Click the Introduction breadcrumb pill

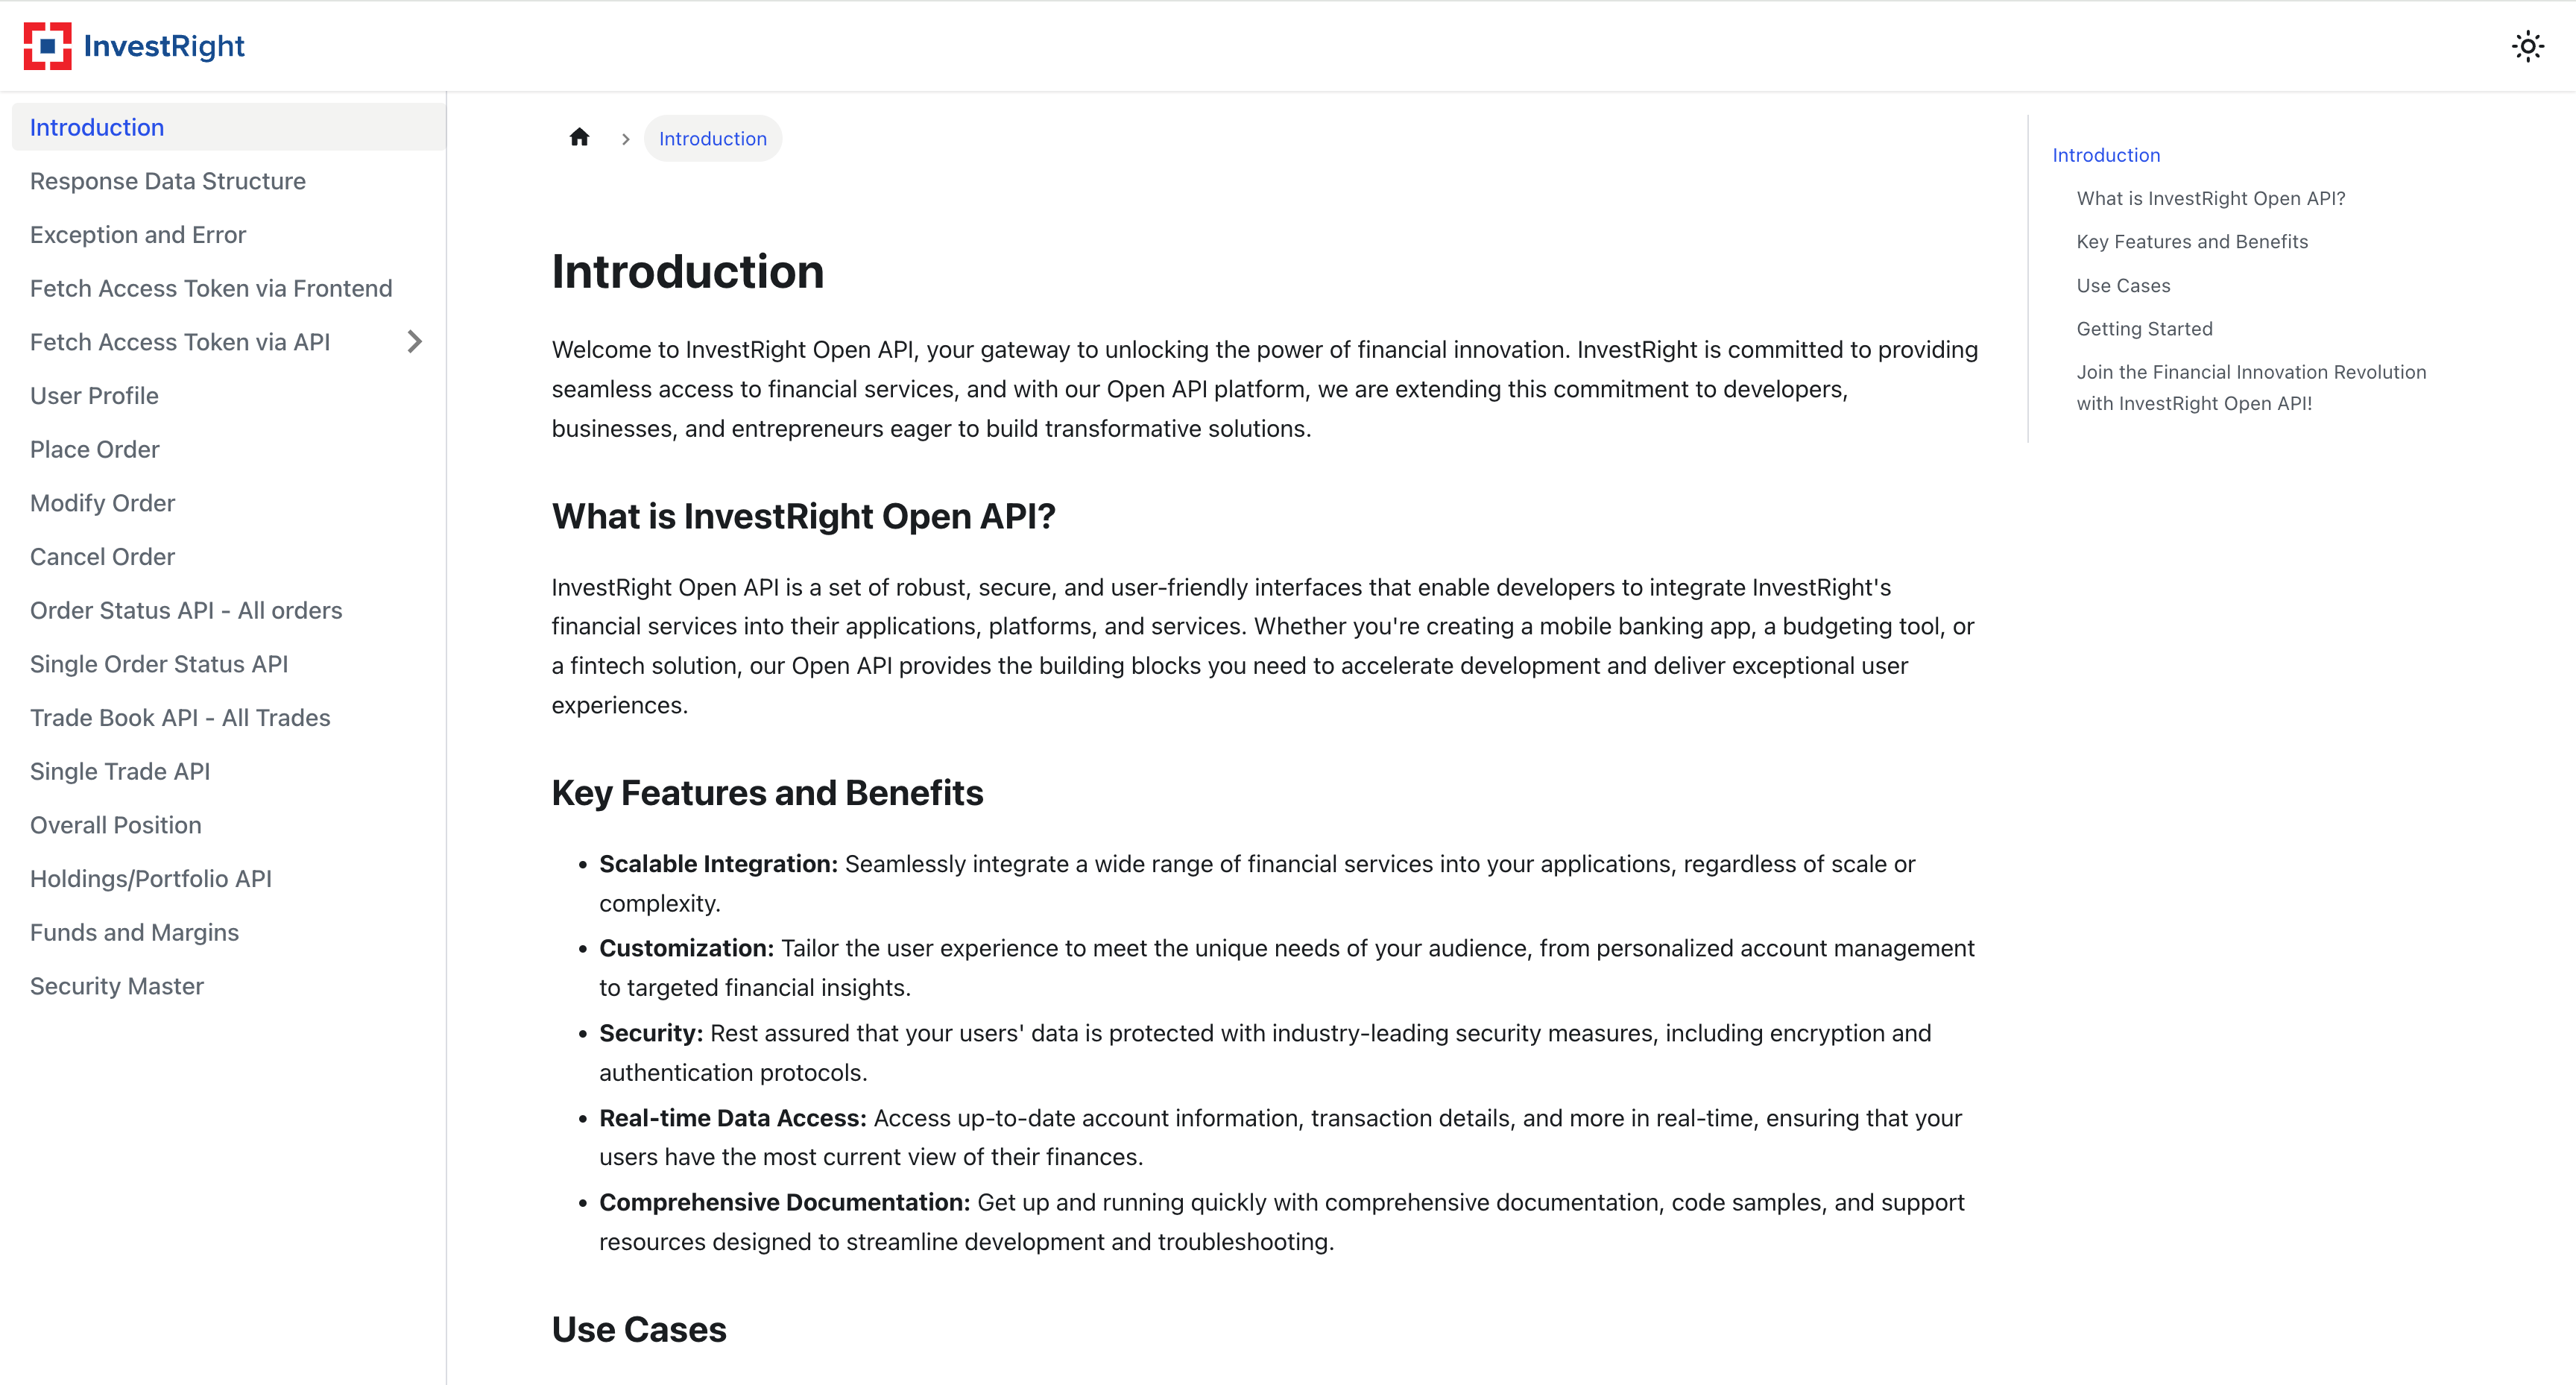[712, 139]
